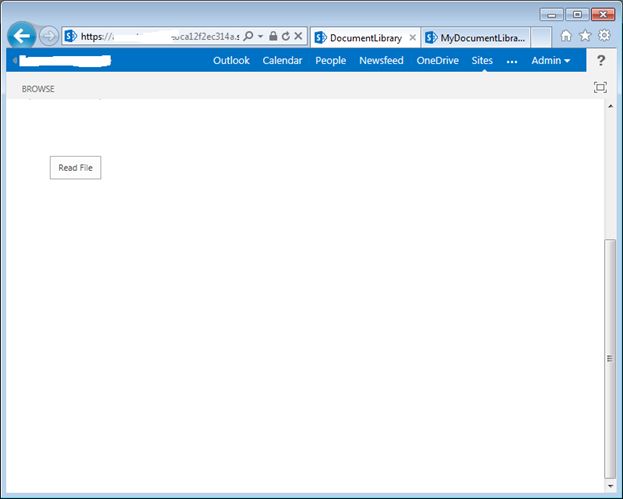Open a new blank browser tab

pos(541,38)
